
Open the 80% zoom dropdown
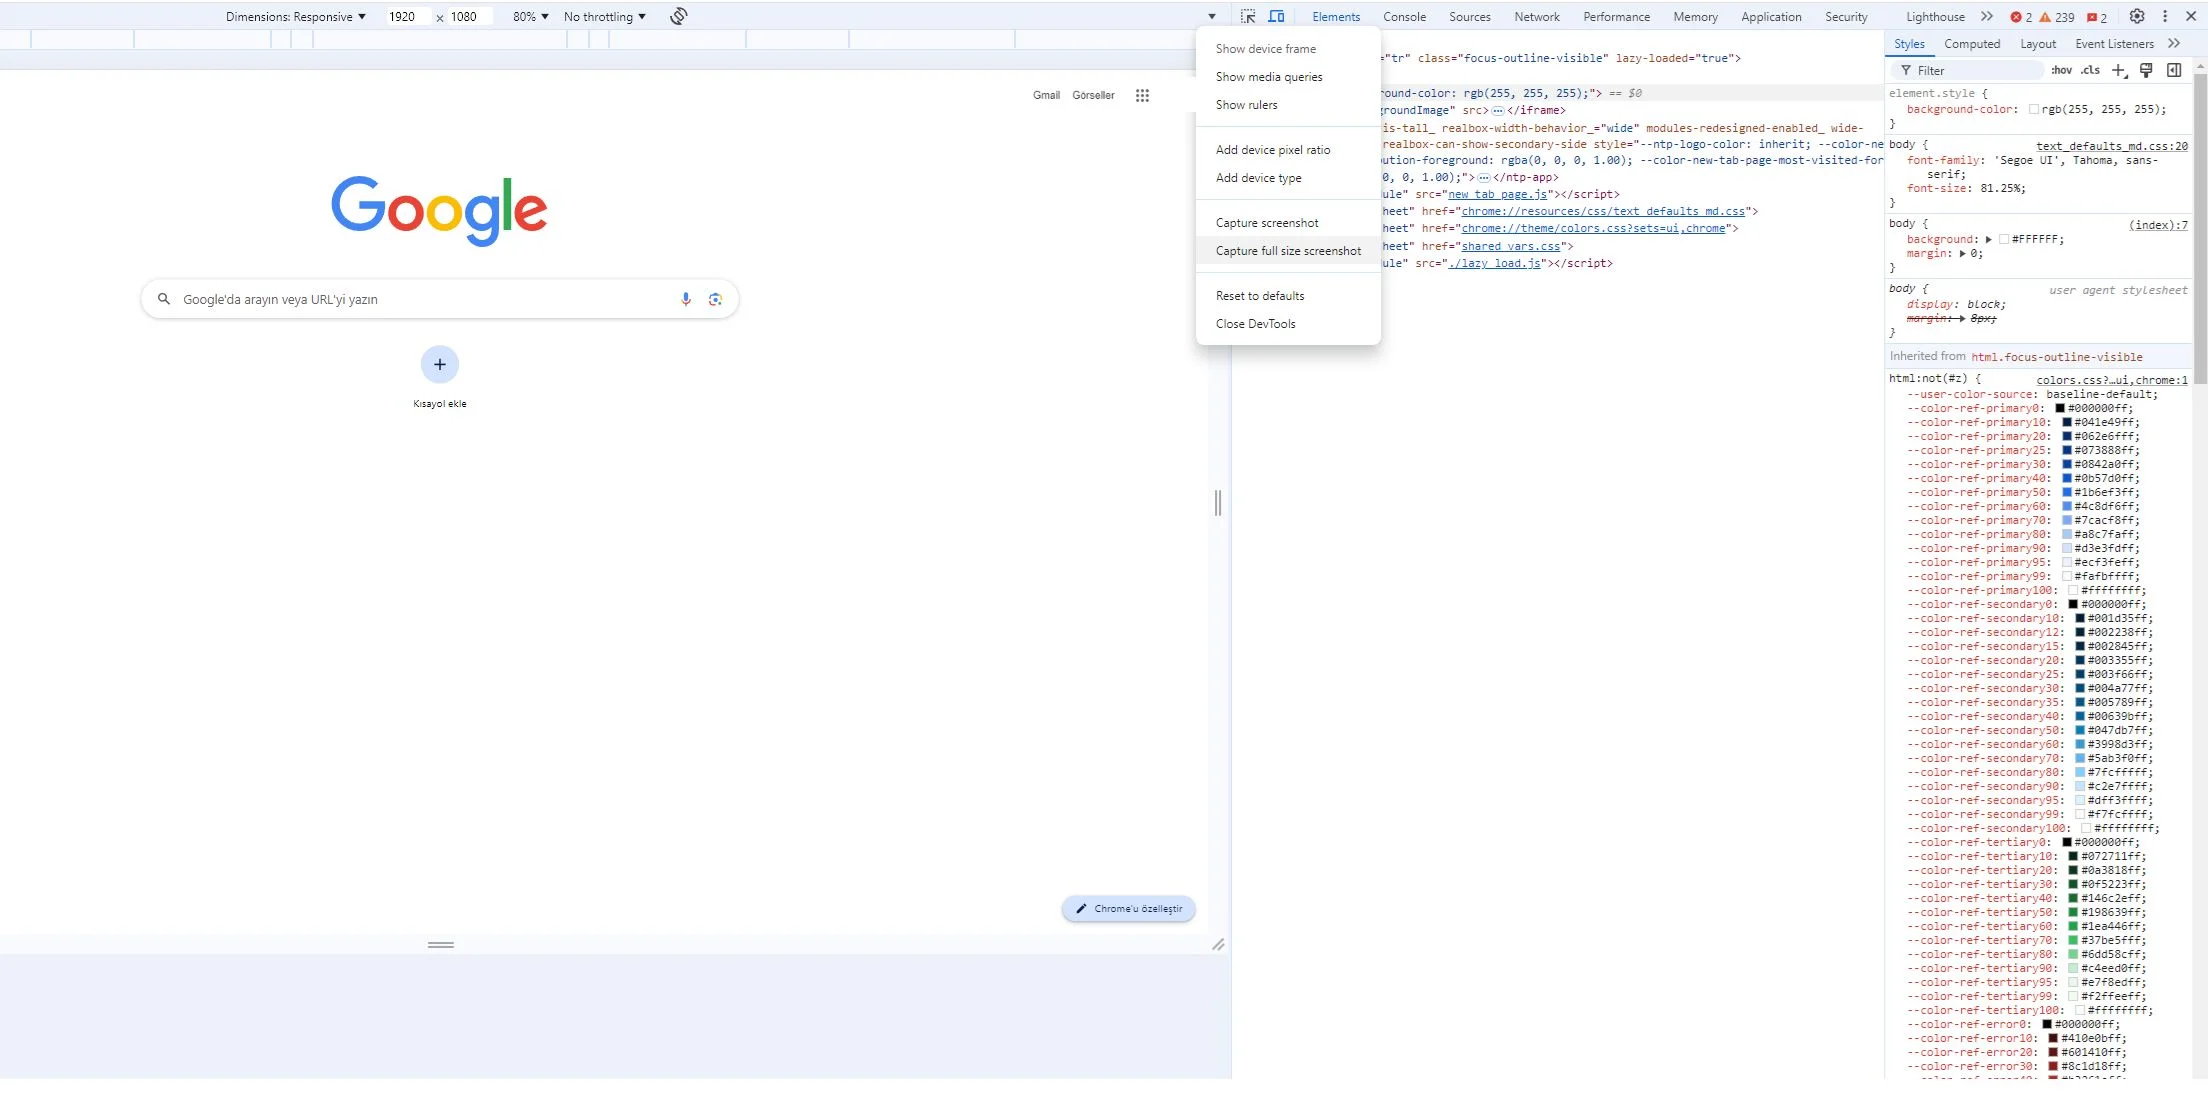[530, 16]
